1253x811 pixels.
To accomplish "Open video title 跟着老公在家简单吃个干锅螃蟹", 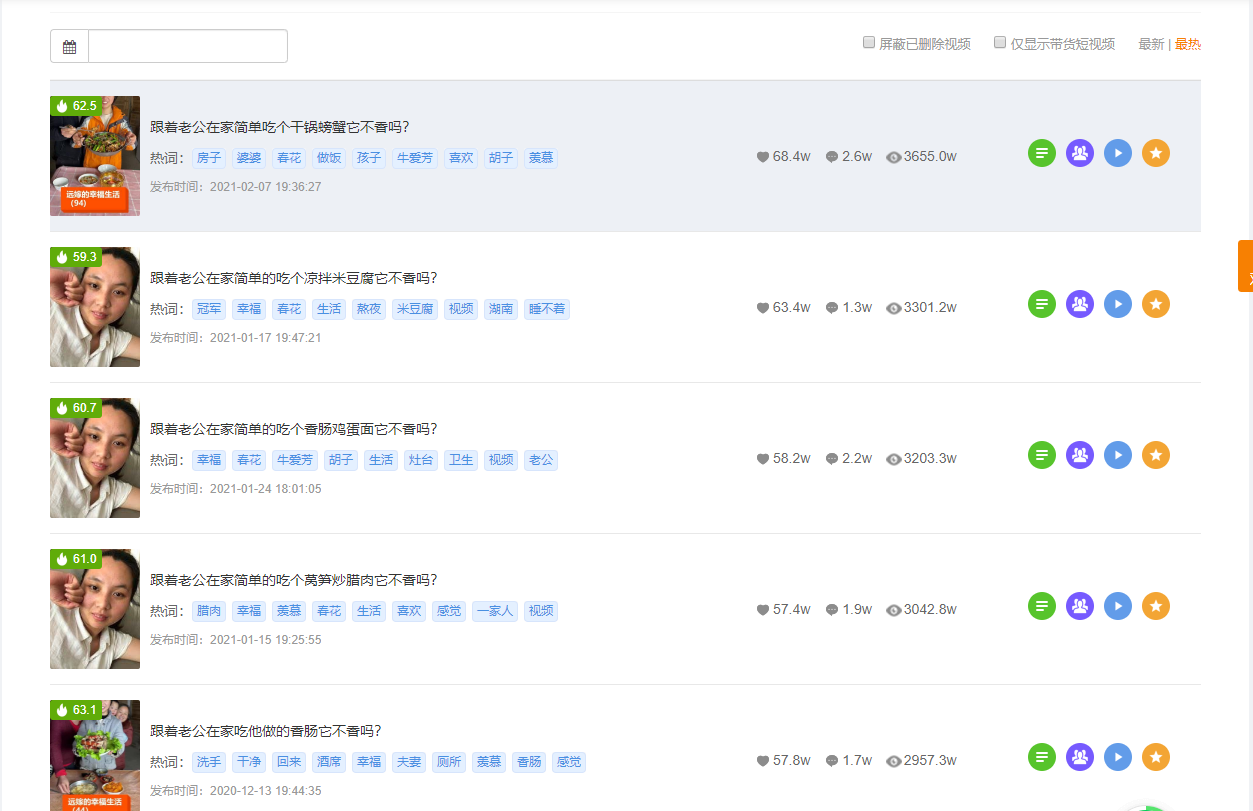I will 280,127.
